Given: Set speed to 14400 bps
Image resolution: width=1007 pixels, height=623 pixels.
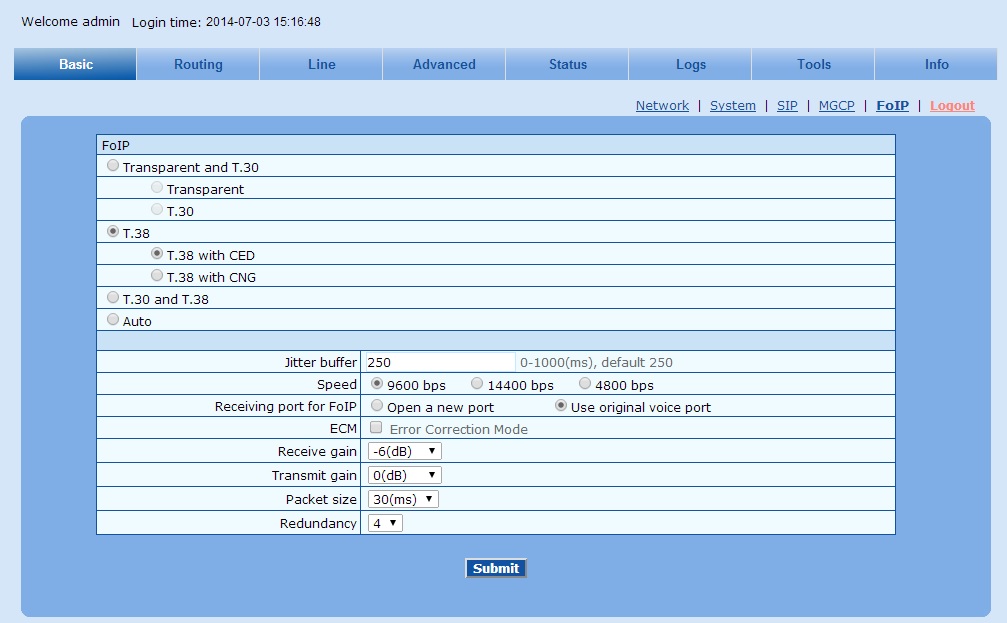Looking at the screenshot, I should click(x=477, y=384).
